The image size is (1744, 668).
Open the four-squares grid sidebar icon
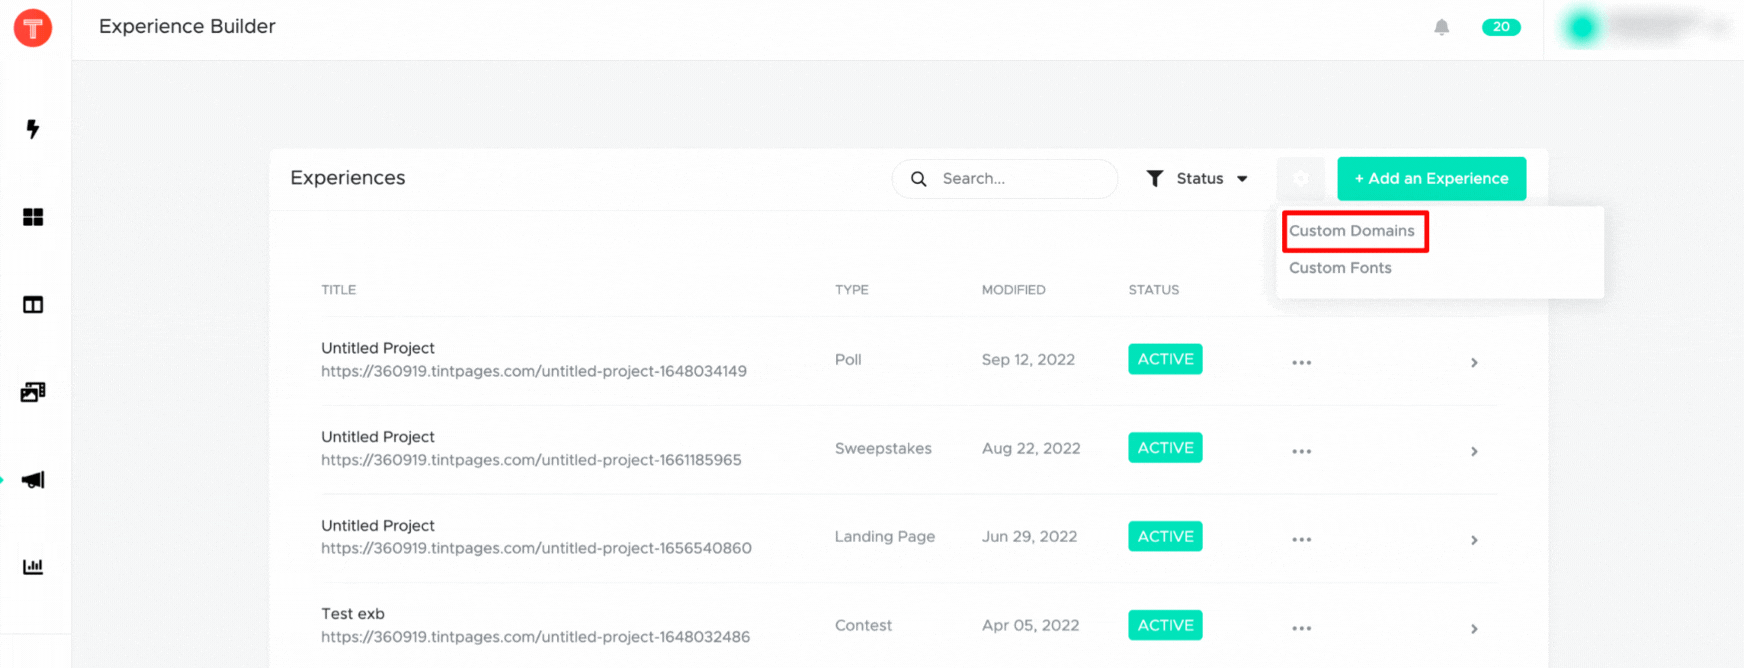click(33, 217)
